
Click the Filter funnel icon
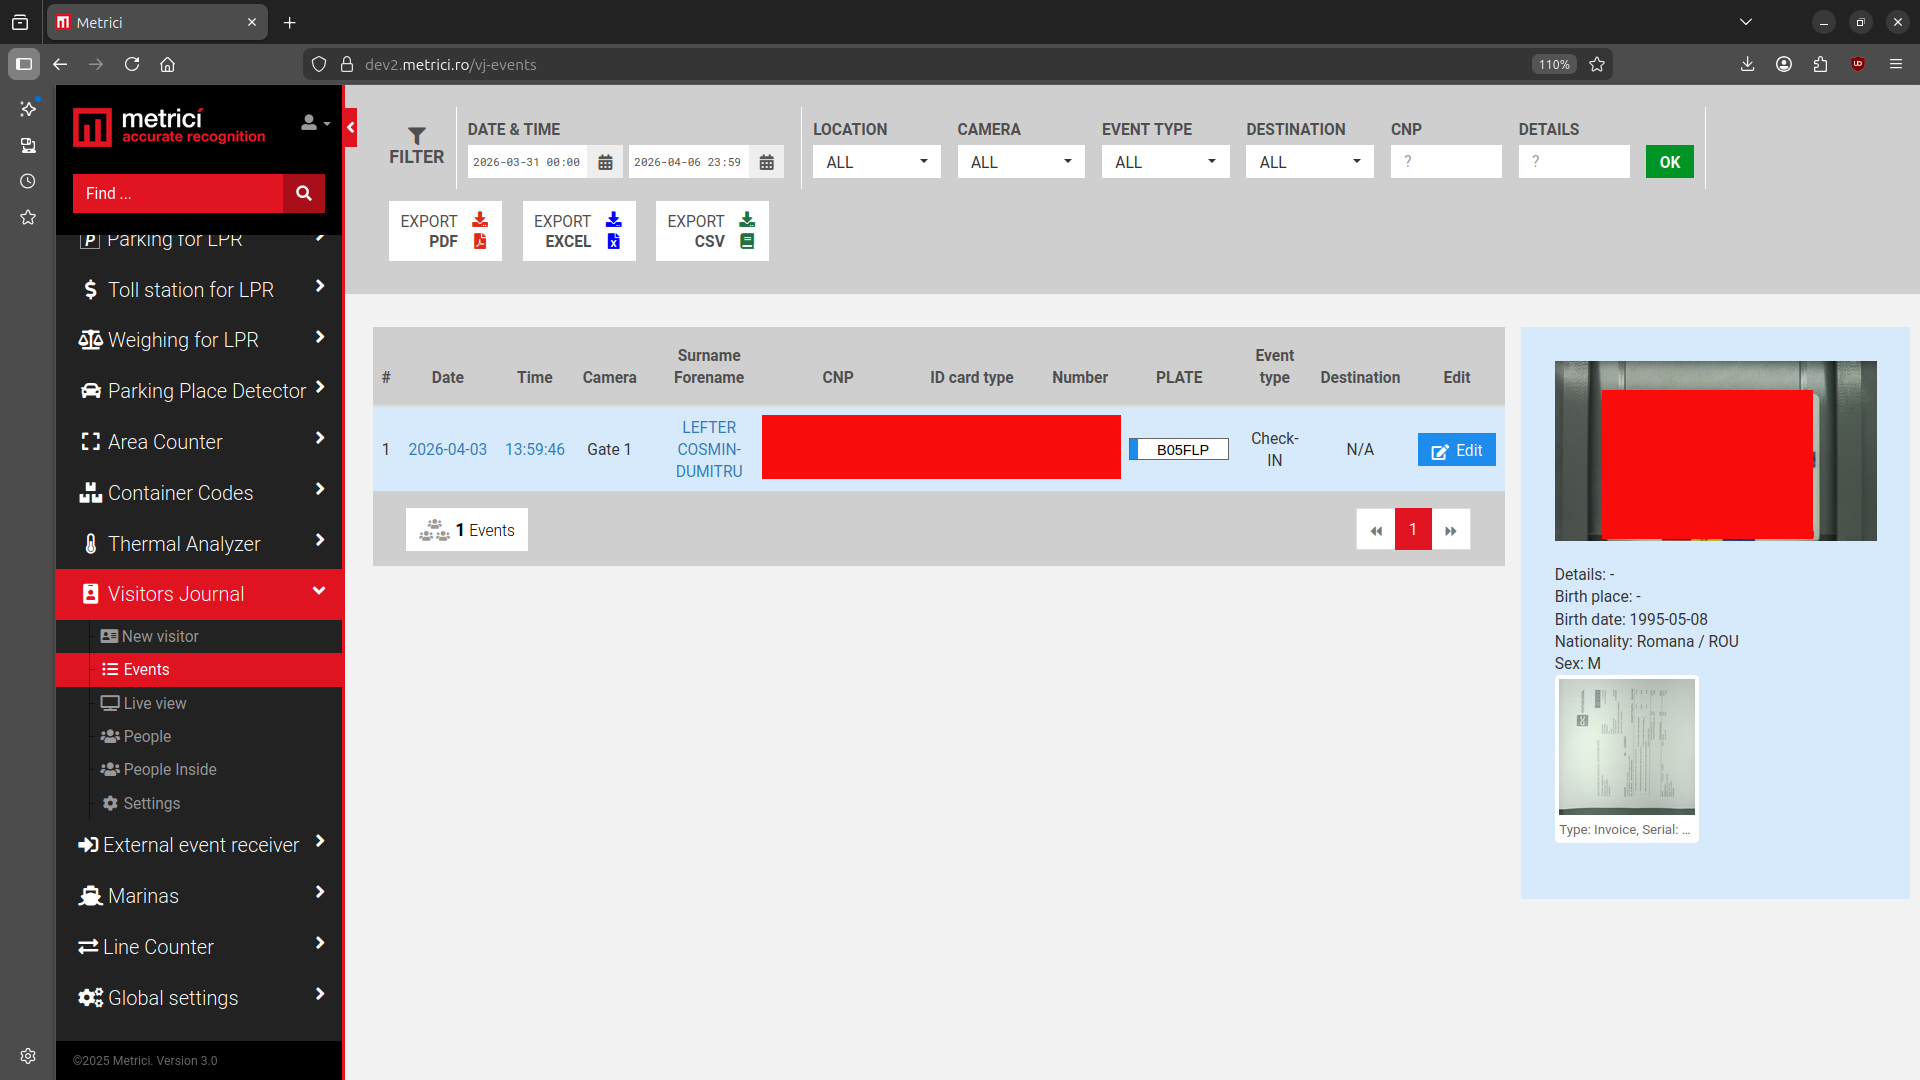click(417, 135)
